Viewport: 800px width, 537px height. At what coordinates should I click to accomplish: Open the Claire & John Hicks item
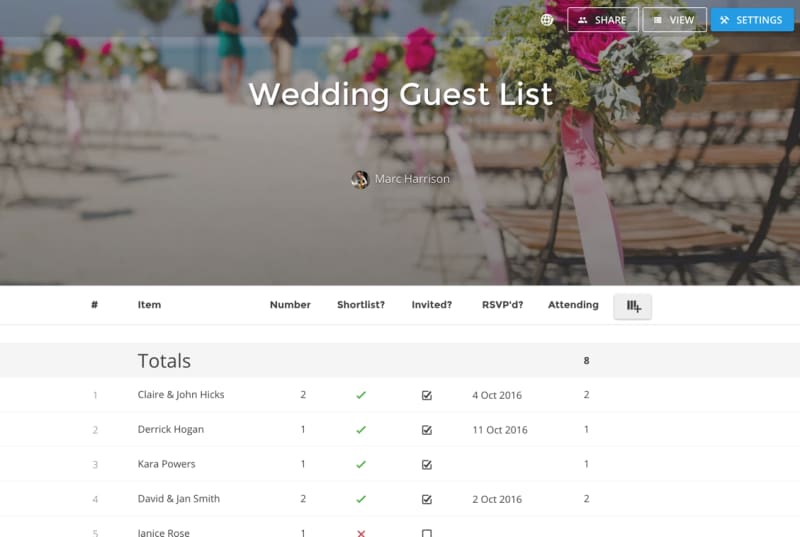coord(181,395)
